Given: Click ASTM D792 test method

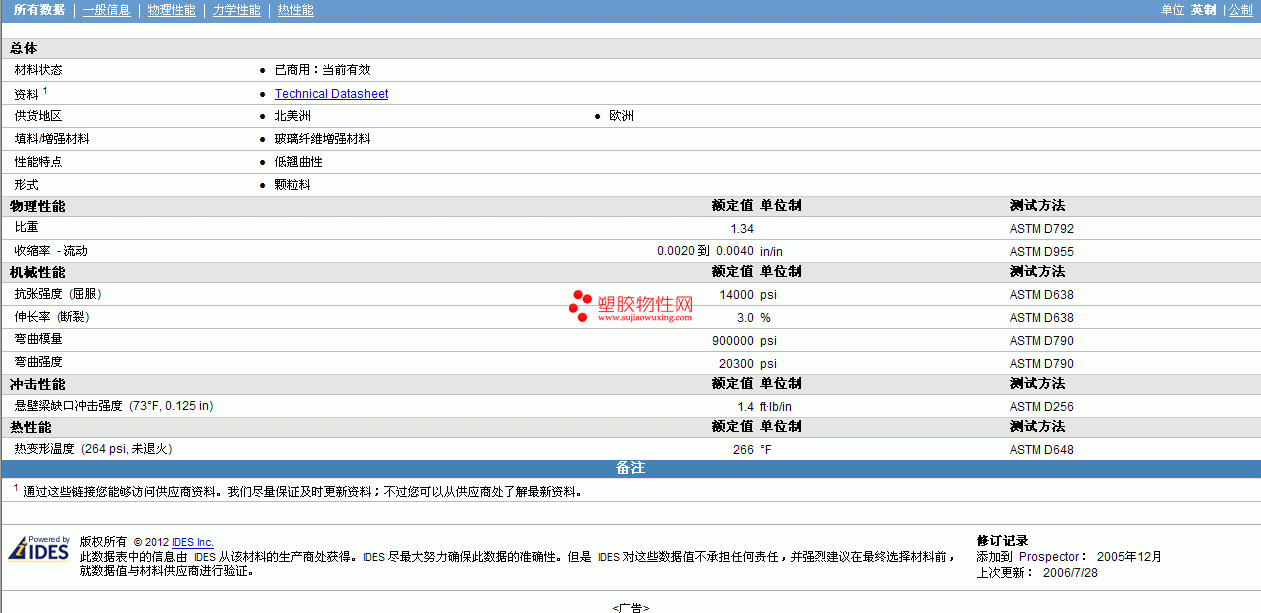Looking at the screenshot, I should click(x=1041, y=229).
